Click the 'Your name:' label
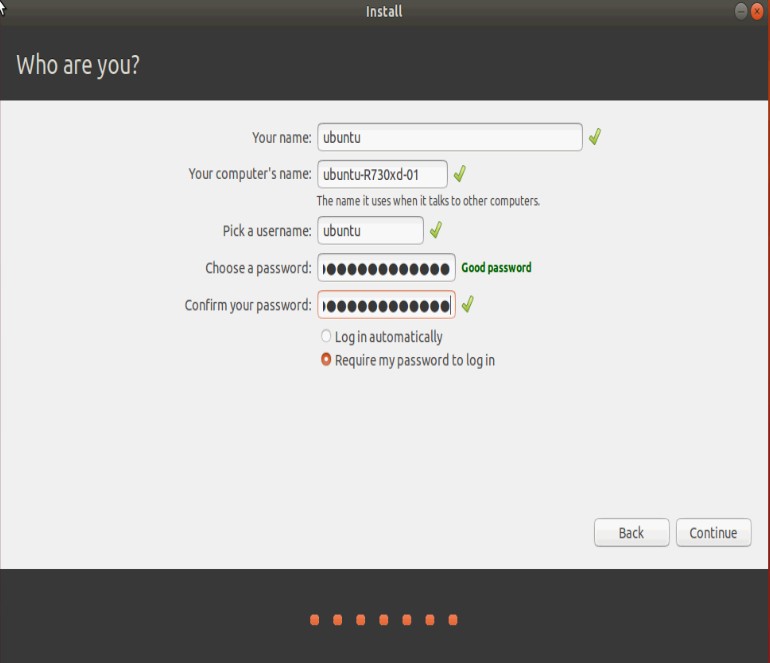The image size is (770, 663). [281, 138]
